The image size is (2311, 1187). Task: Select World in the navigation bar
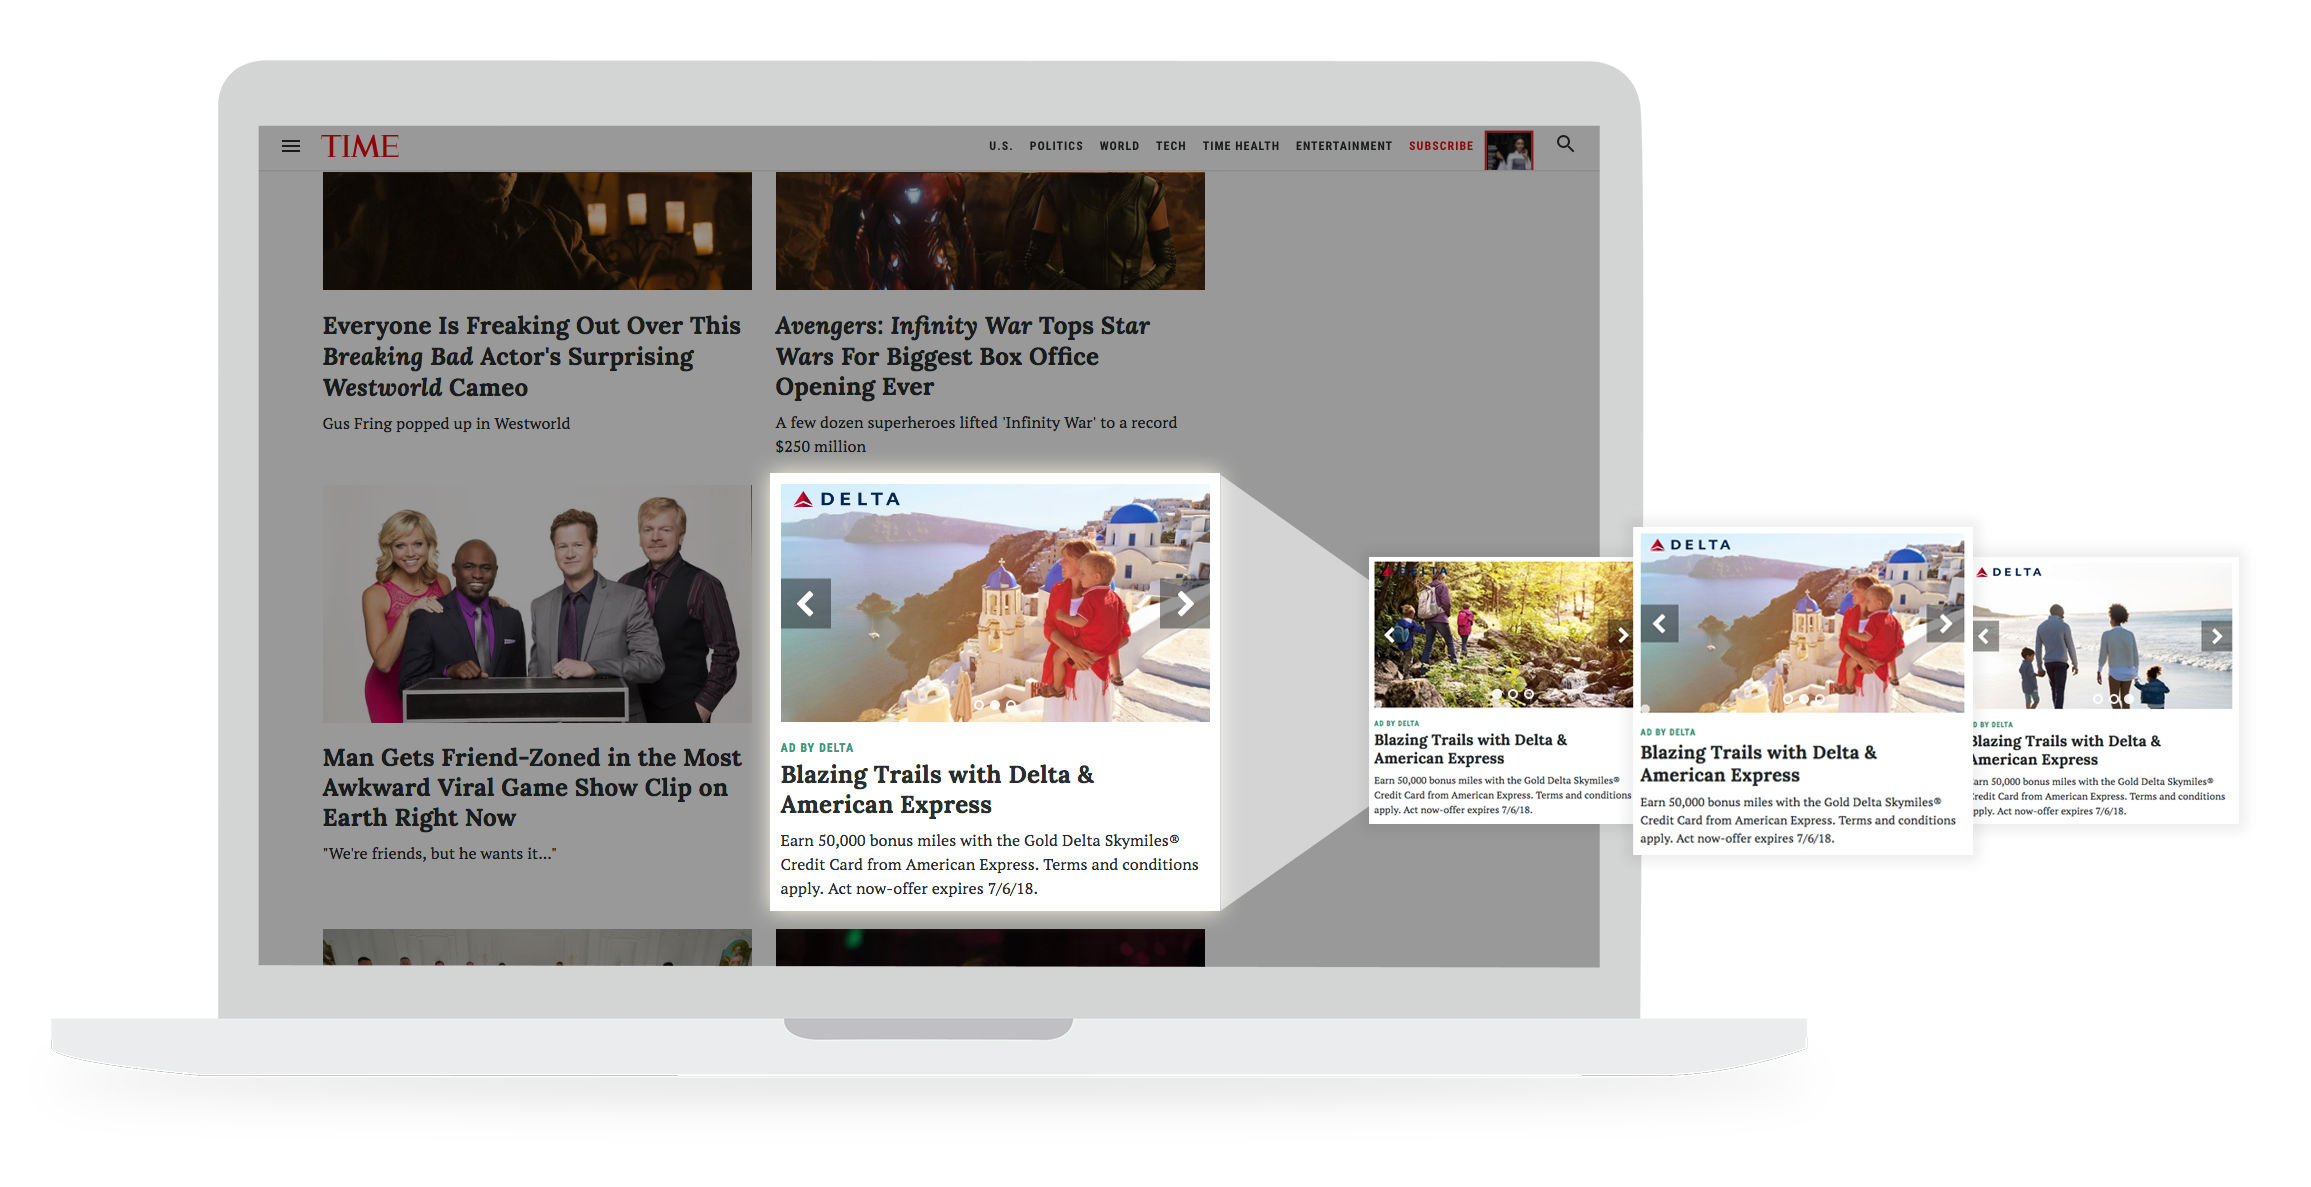[1119, 146]
